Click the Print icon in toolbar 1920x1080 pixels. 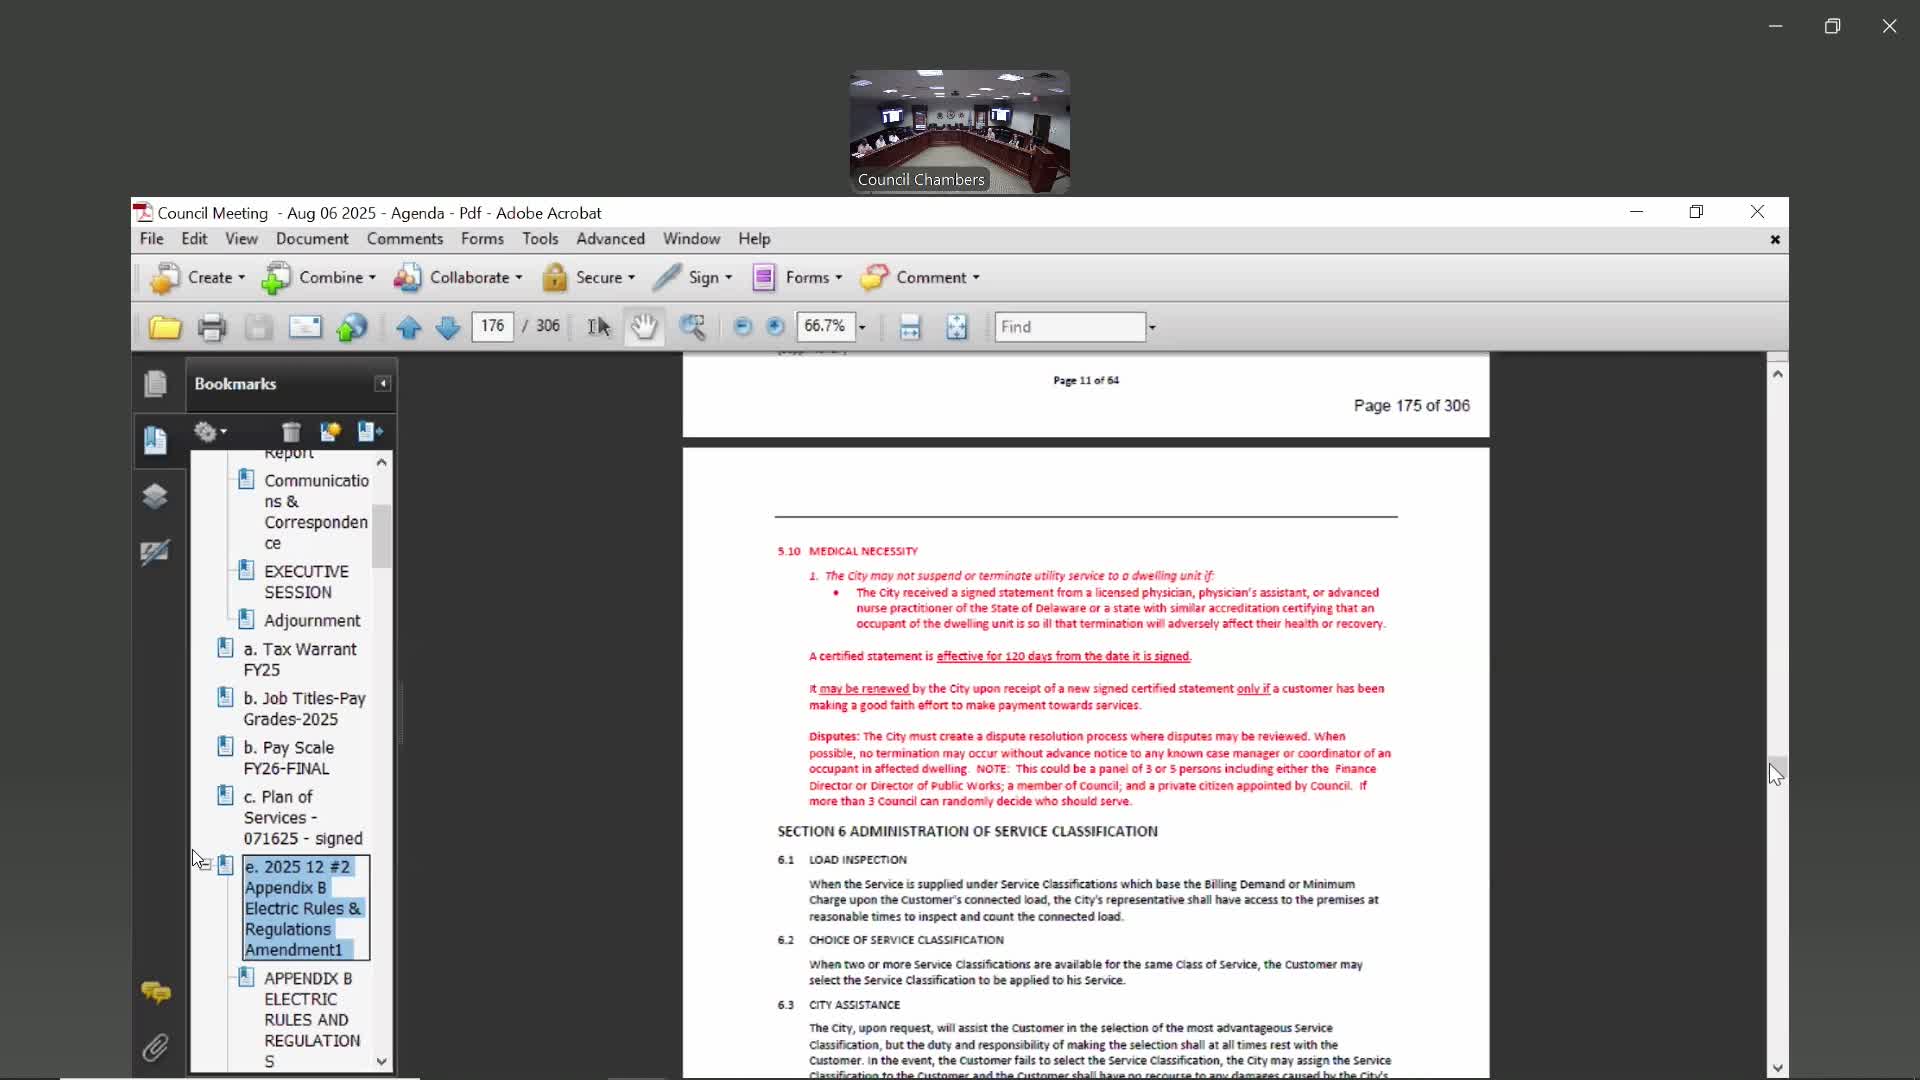[211, 327]
